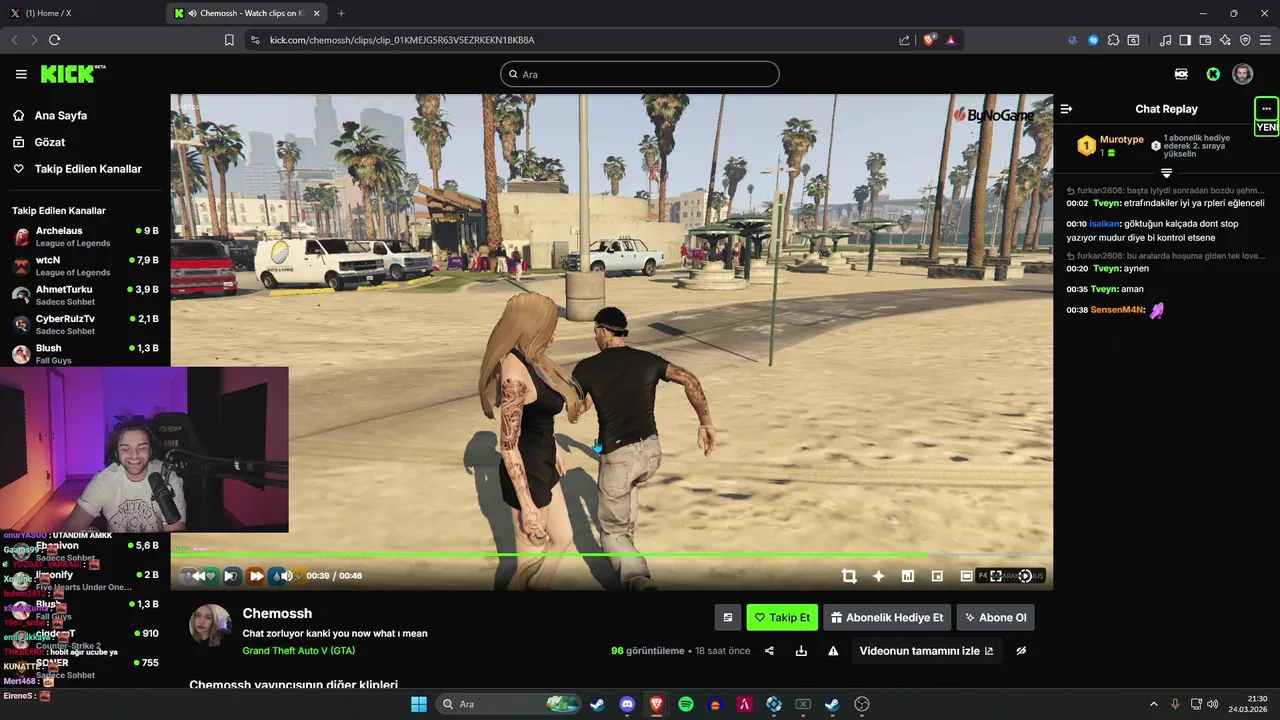The height and width of the screenshot is (720, 1280).
Task: Open the Windows Start menu
Action: [418, 704]
